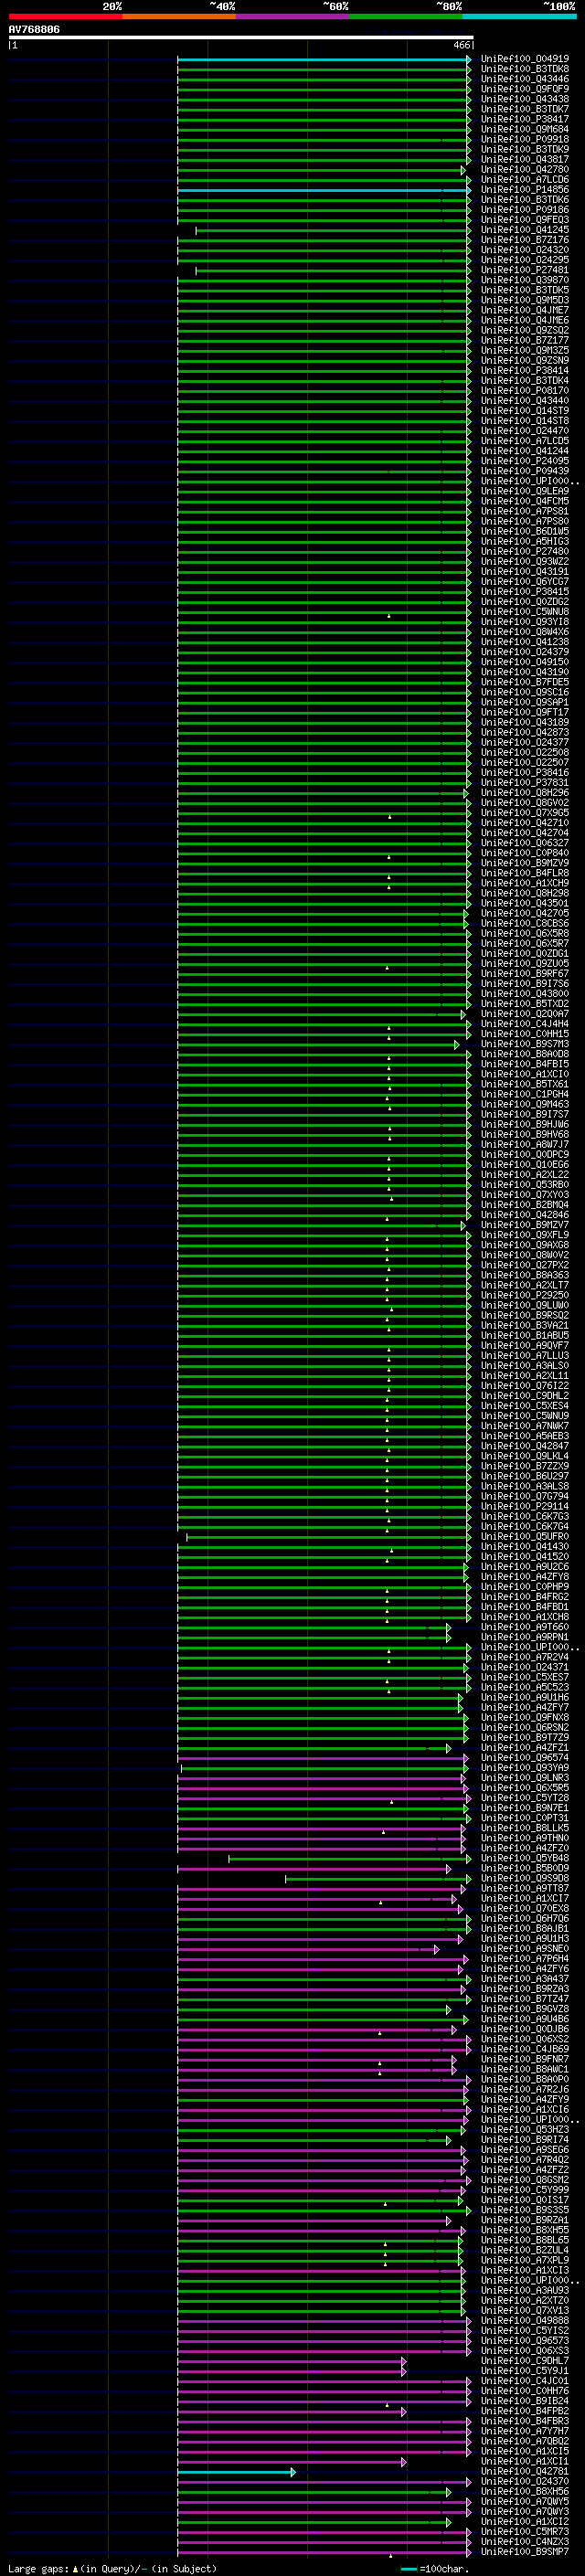Click the query end position 466
585x2576 pixels.
coord(461,45)
